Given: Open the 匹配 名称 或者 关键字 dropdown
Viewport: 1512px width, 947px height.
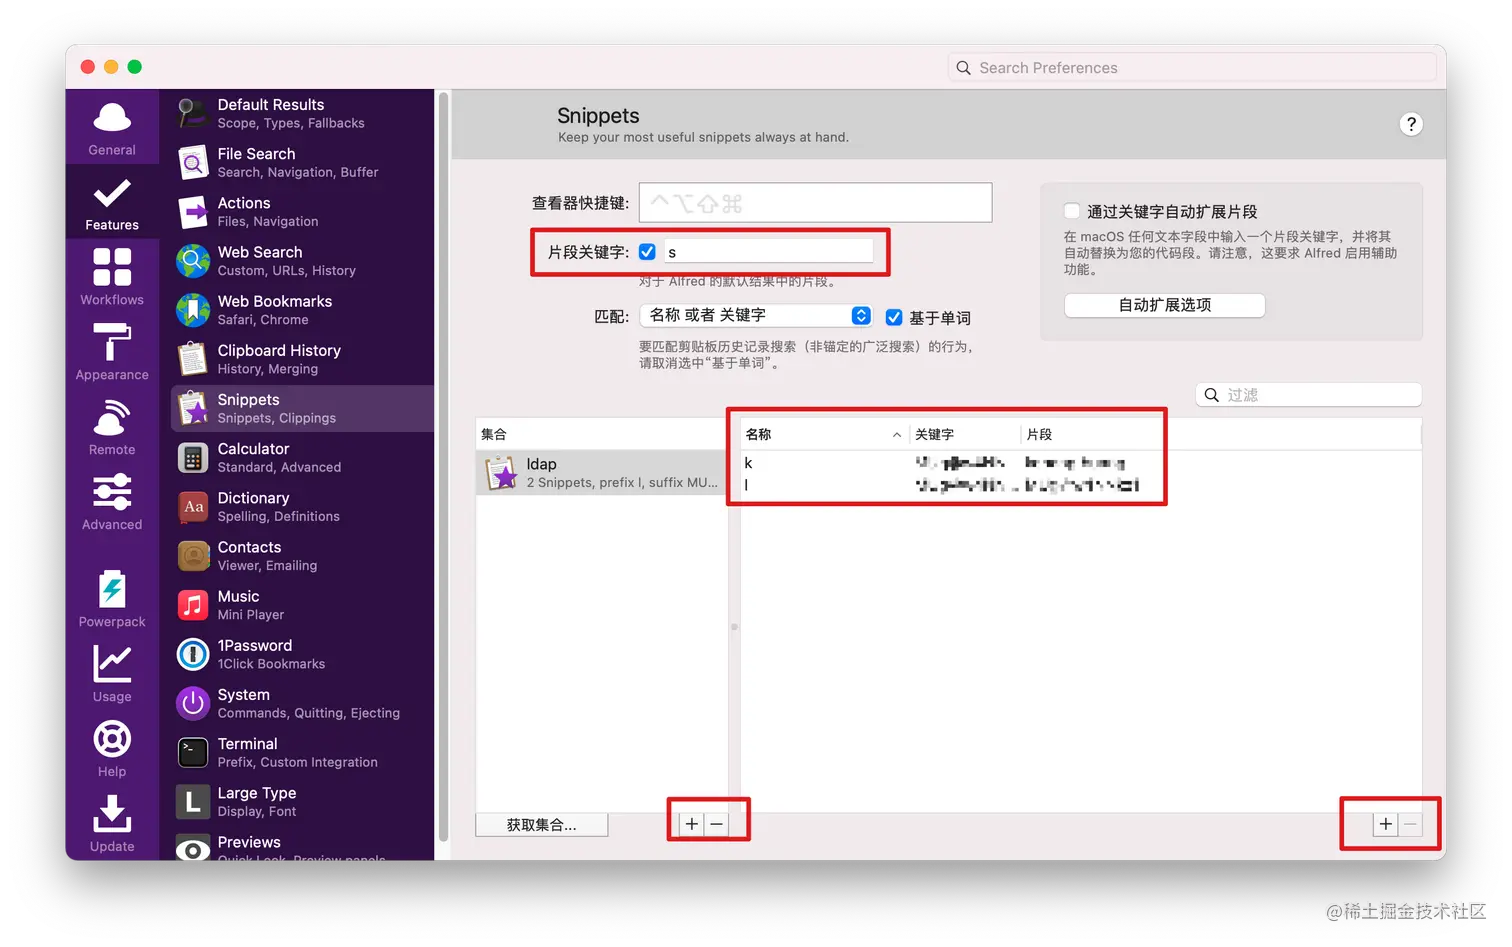Looking at the screenshot, I should pyautogui.click(x=756, y=315).
